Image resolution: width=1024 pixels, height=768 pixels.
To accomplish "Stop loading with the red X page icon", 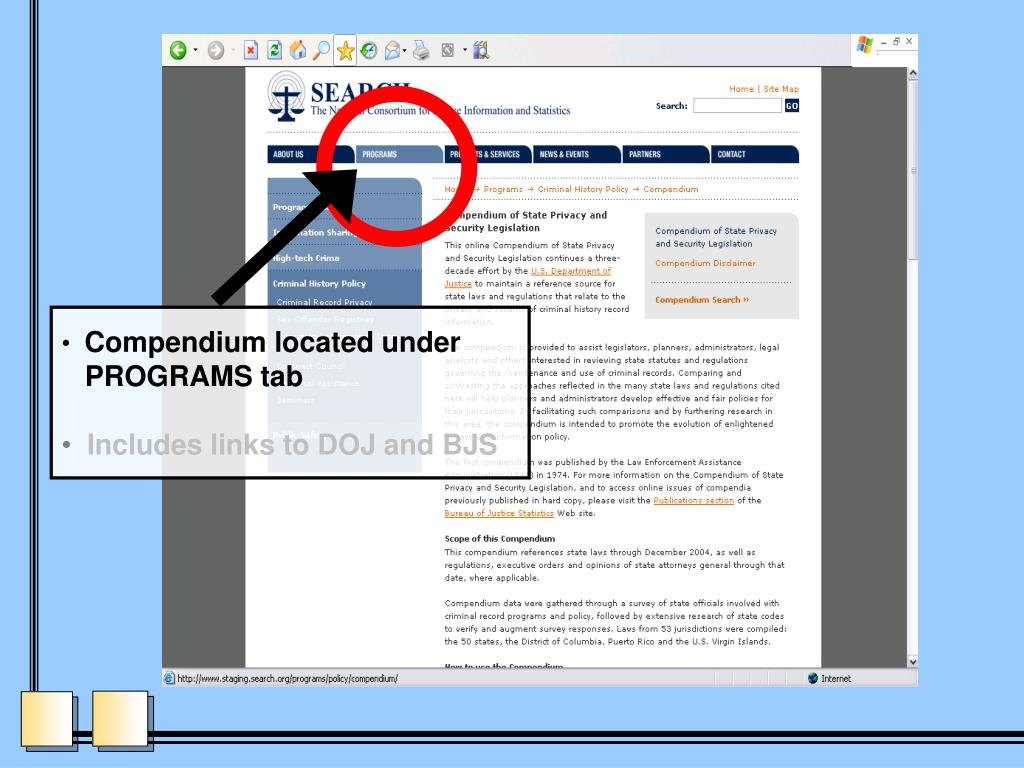I will pos(251,50).
